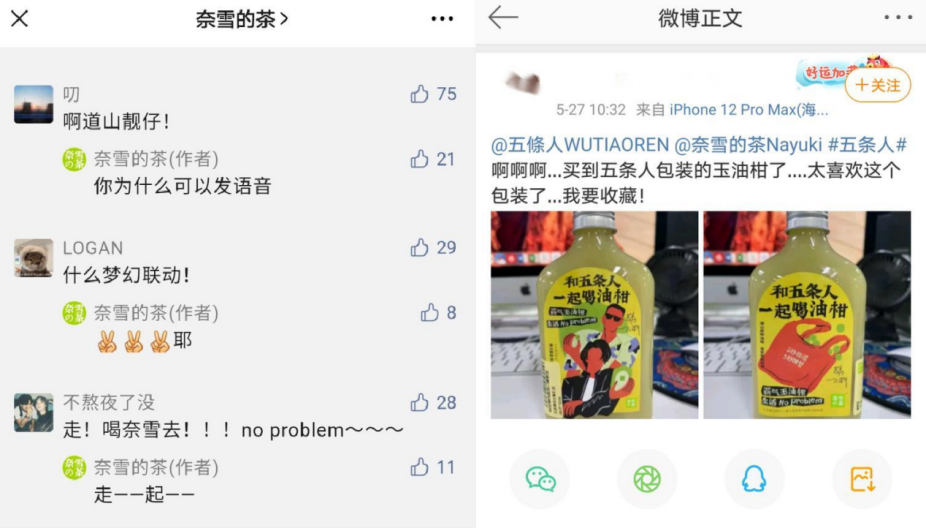Image resolution: width=926 pixels, height=528 pixels.
Task: Like the author reply with 8 likes
Action: click(429, 312)
